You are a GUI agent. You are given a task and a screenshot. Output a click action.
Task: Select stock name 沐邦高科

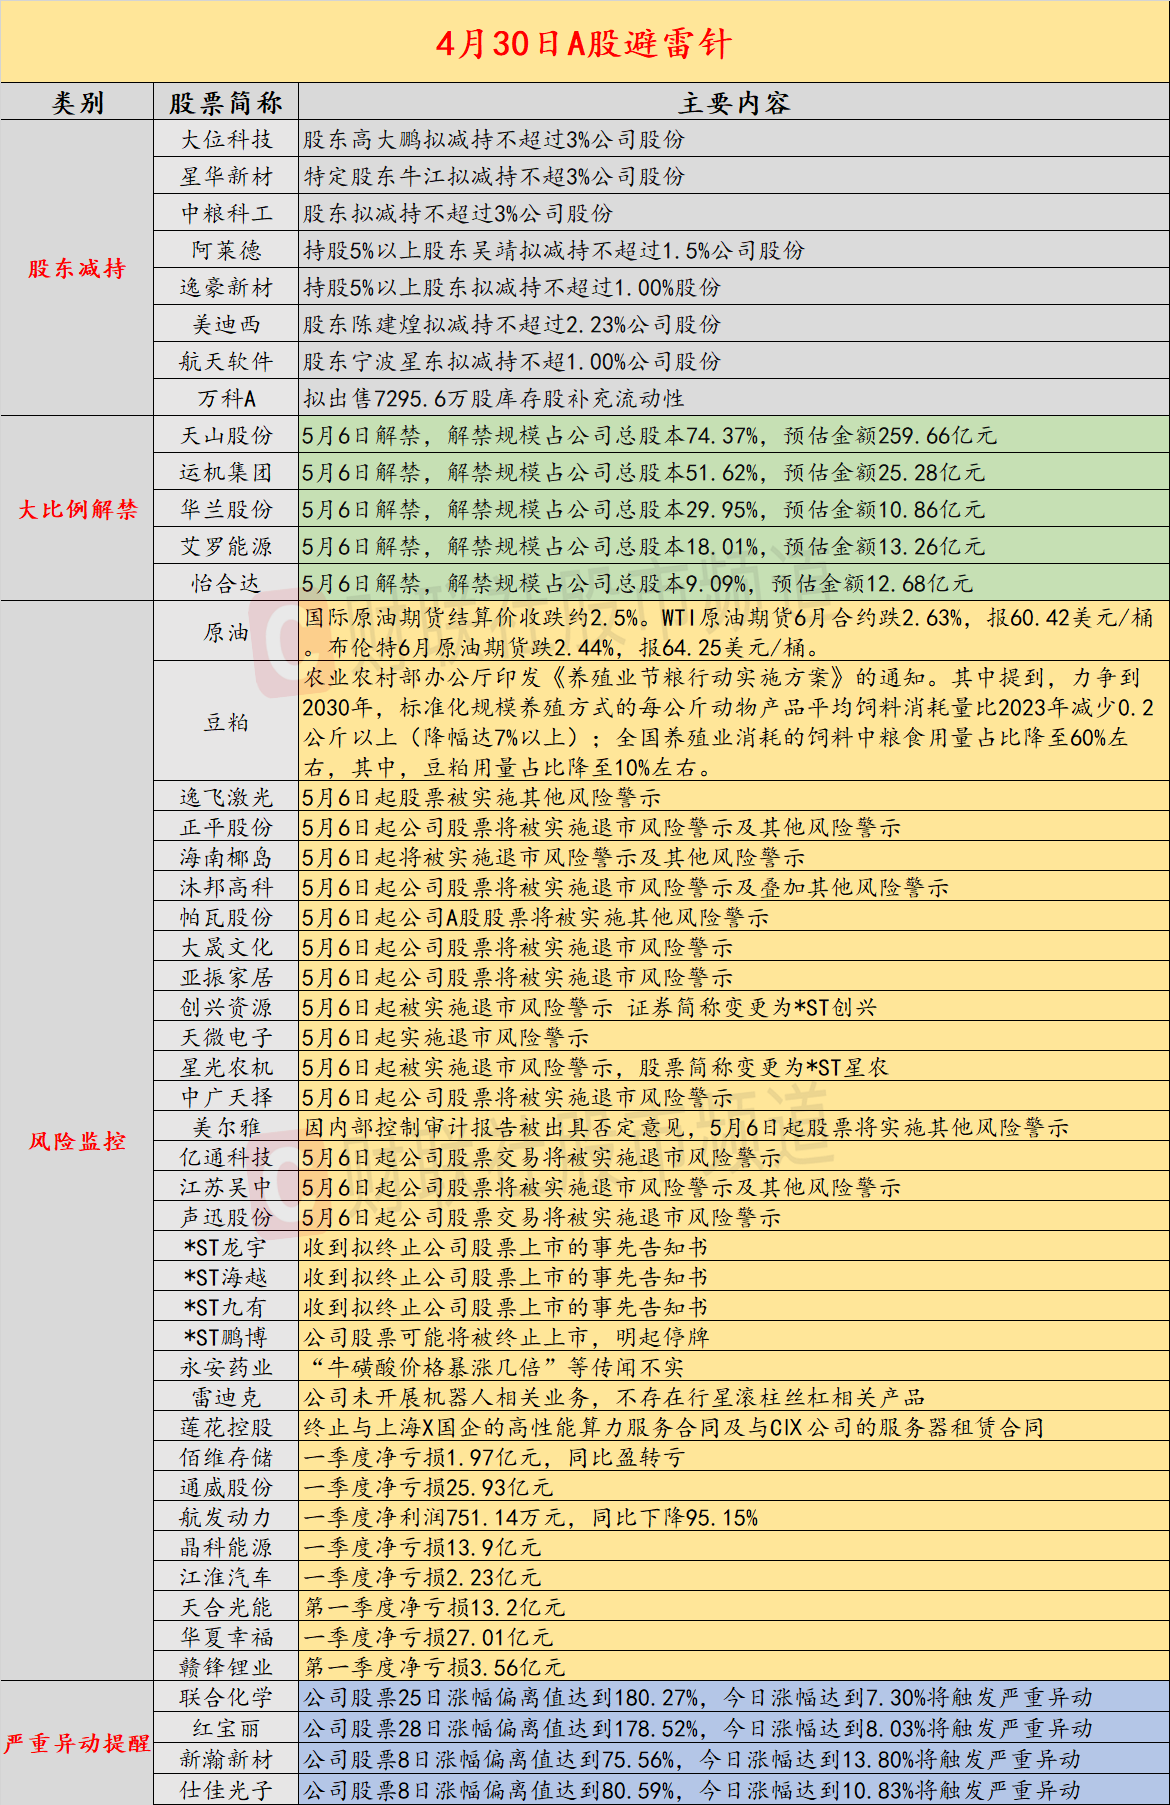click(226, 887)
